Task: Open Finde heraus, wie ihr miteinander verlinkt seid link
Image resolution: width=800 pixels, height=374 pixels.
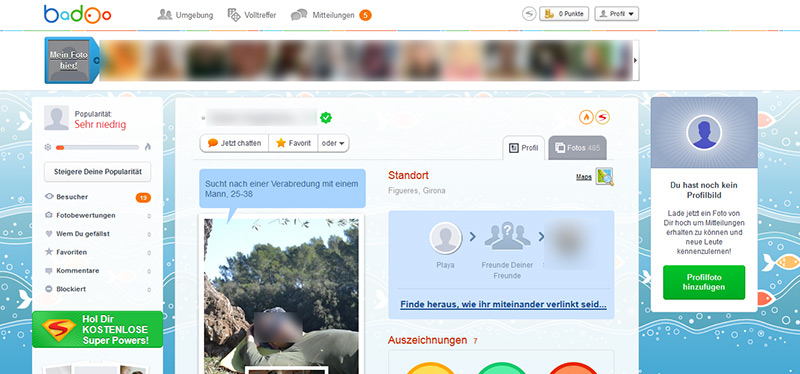Action: pyautogui.click(x=503, y=305)
